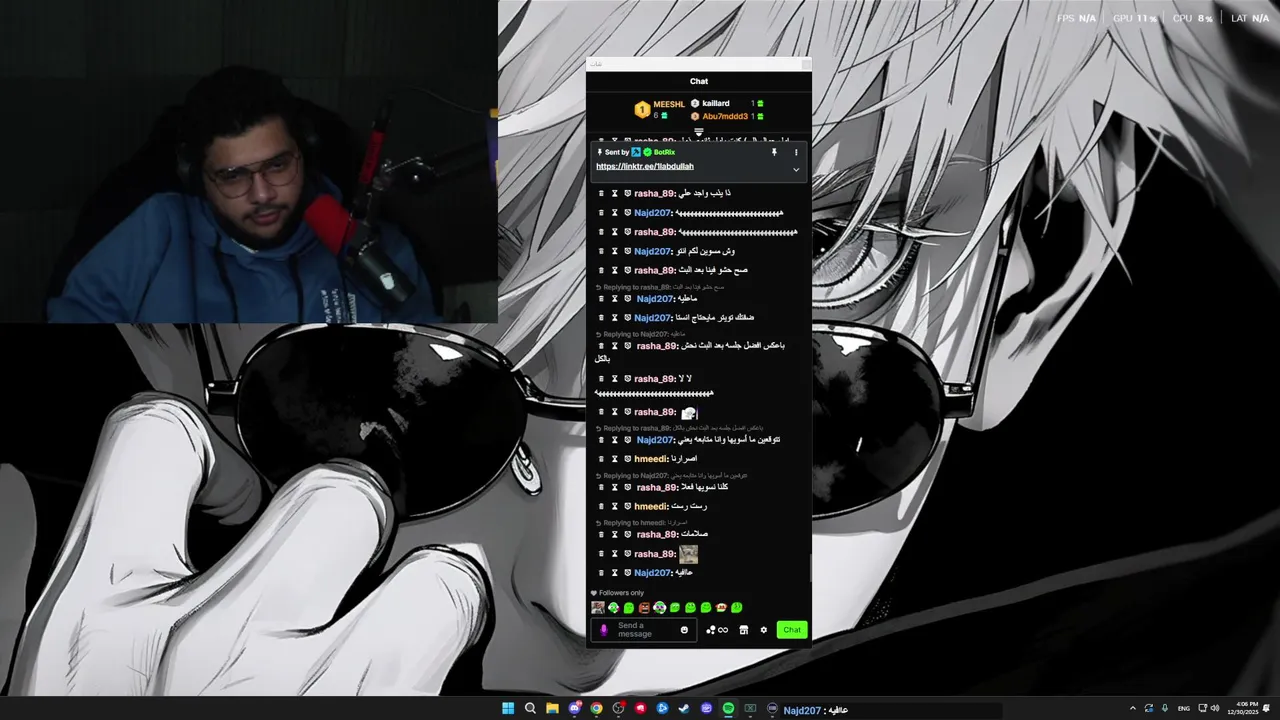
Task: Timeout Najd207 on the first arrows message
Action: 614,213
